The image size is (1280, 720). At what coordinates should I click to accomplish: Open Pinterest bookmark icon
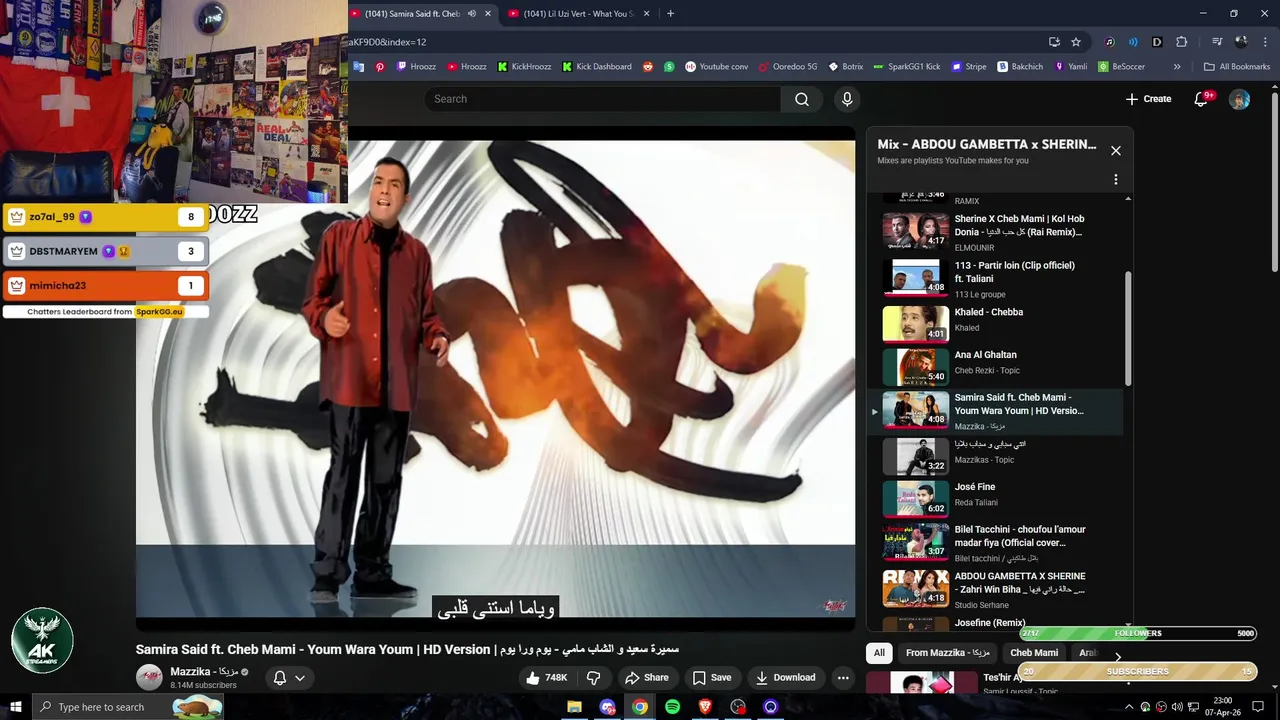pyautogui.click(x=380, y=67)
